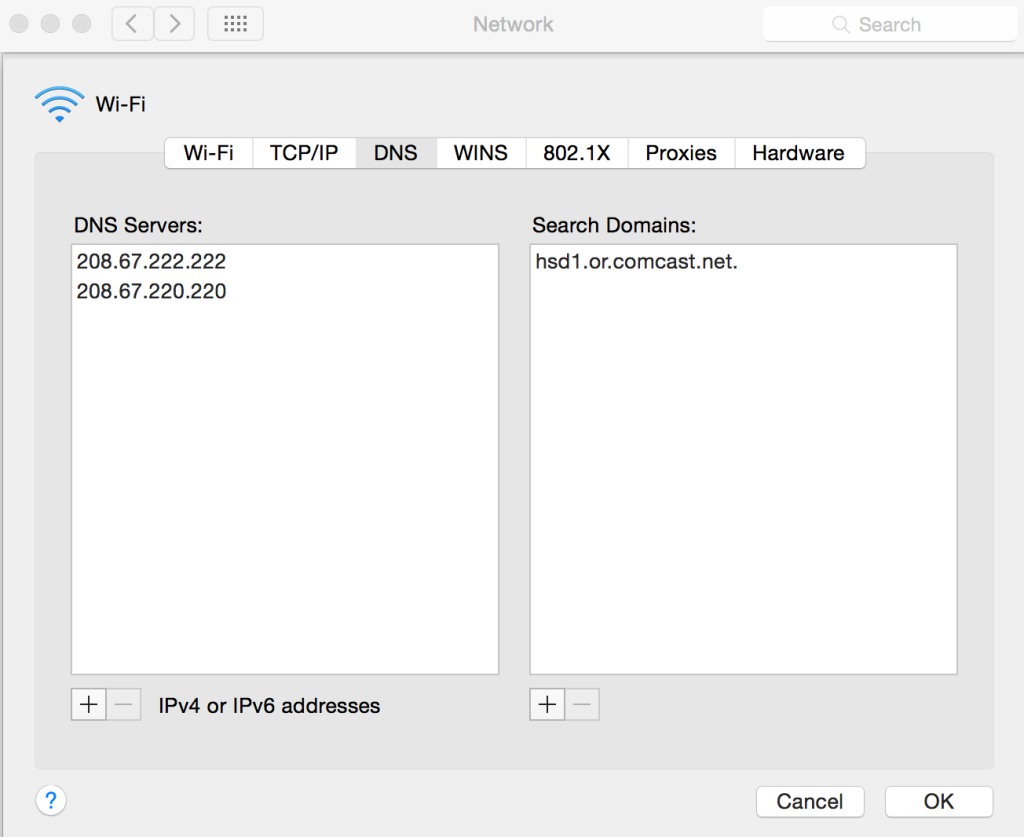Select the WINS tab
This screenshot has width=1024, height=837.
coord(480,153)
